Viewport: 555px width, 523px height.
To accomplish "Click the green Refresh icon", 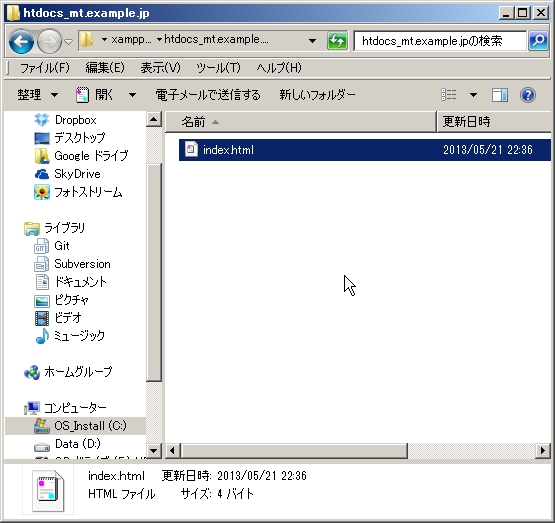I will point(337,41).
